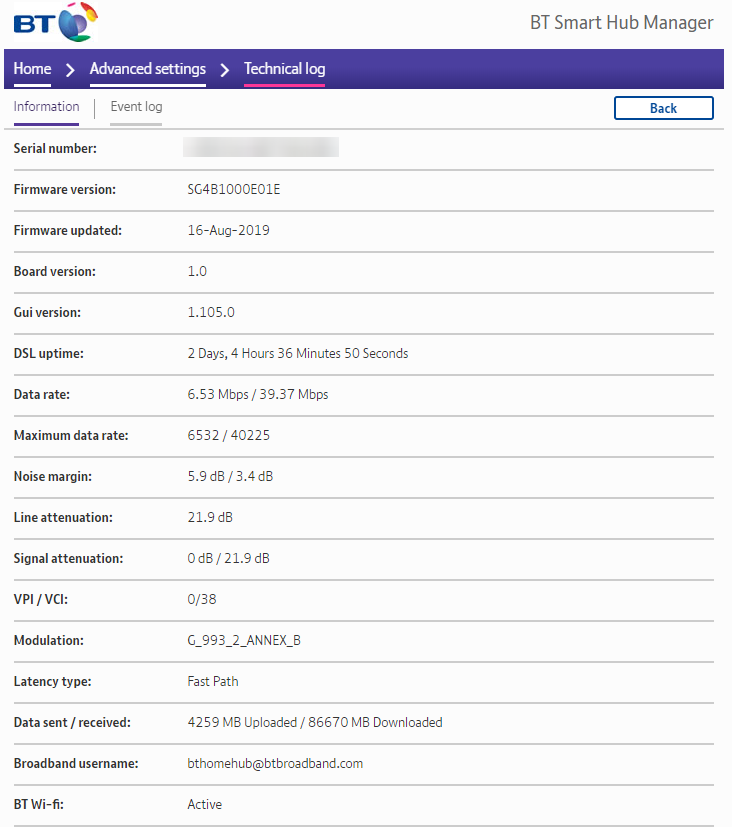The height and width of the screenshot is (827, 732).
Task: Switch to the Information tab
Action: pos(46,107)
